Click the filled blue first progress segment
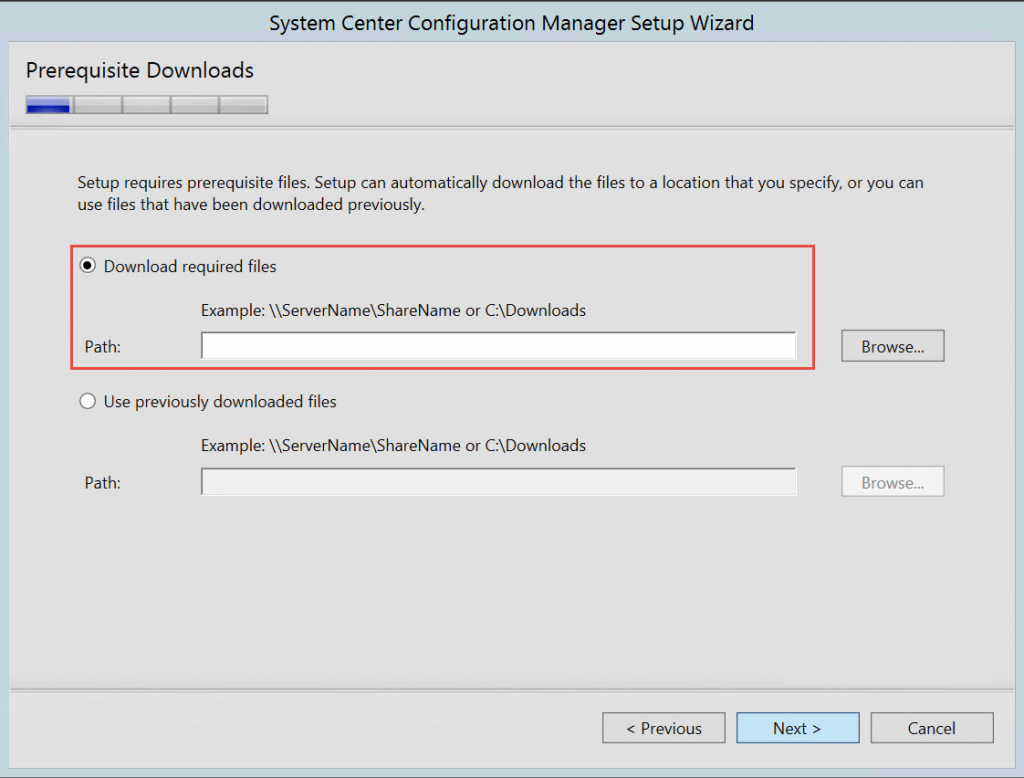 (x=48, y=105)
